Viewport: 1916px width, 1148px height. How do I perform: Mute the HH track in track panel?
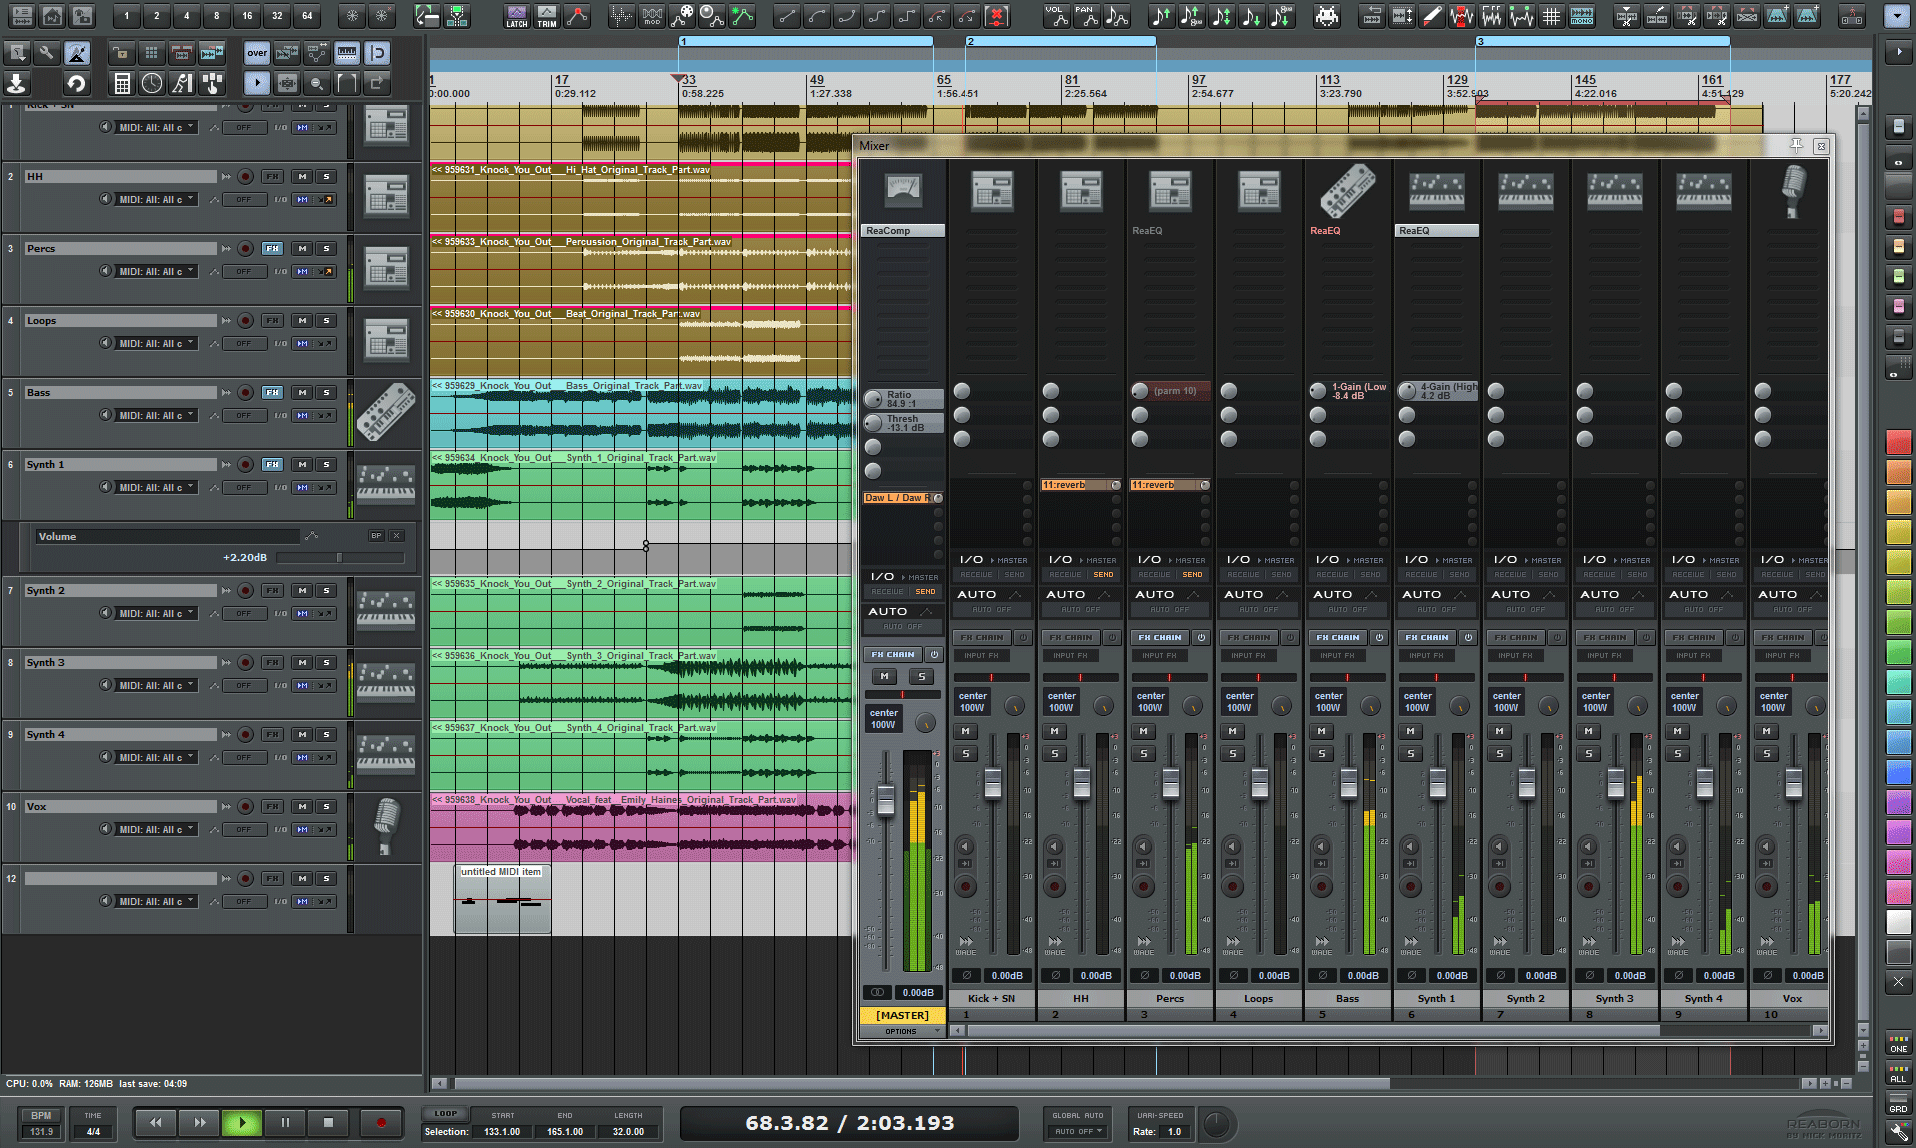coord(302,176)
